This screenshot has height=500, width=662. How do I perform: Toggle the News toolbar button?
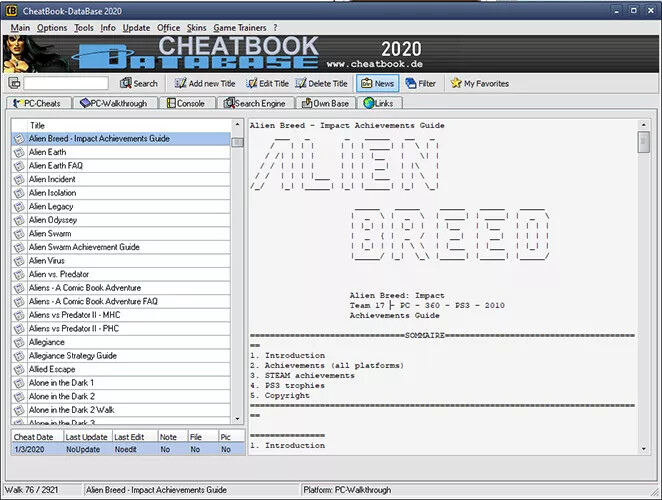[377, 84]
